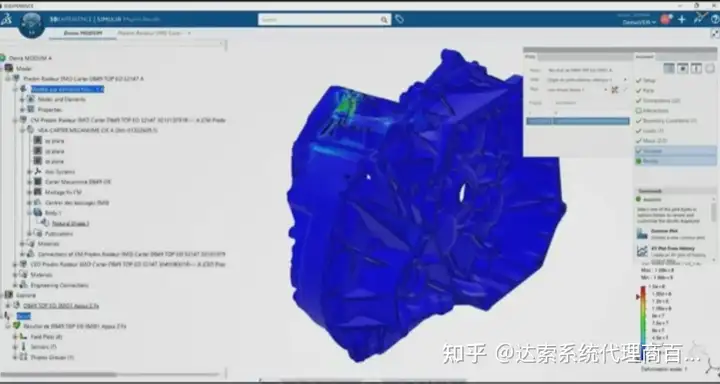The height and width of the screenshot is (384, 720).
Task: Click tree horizontal scrollbar
Action: (x=58, y=374)
